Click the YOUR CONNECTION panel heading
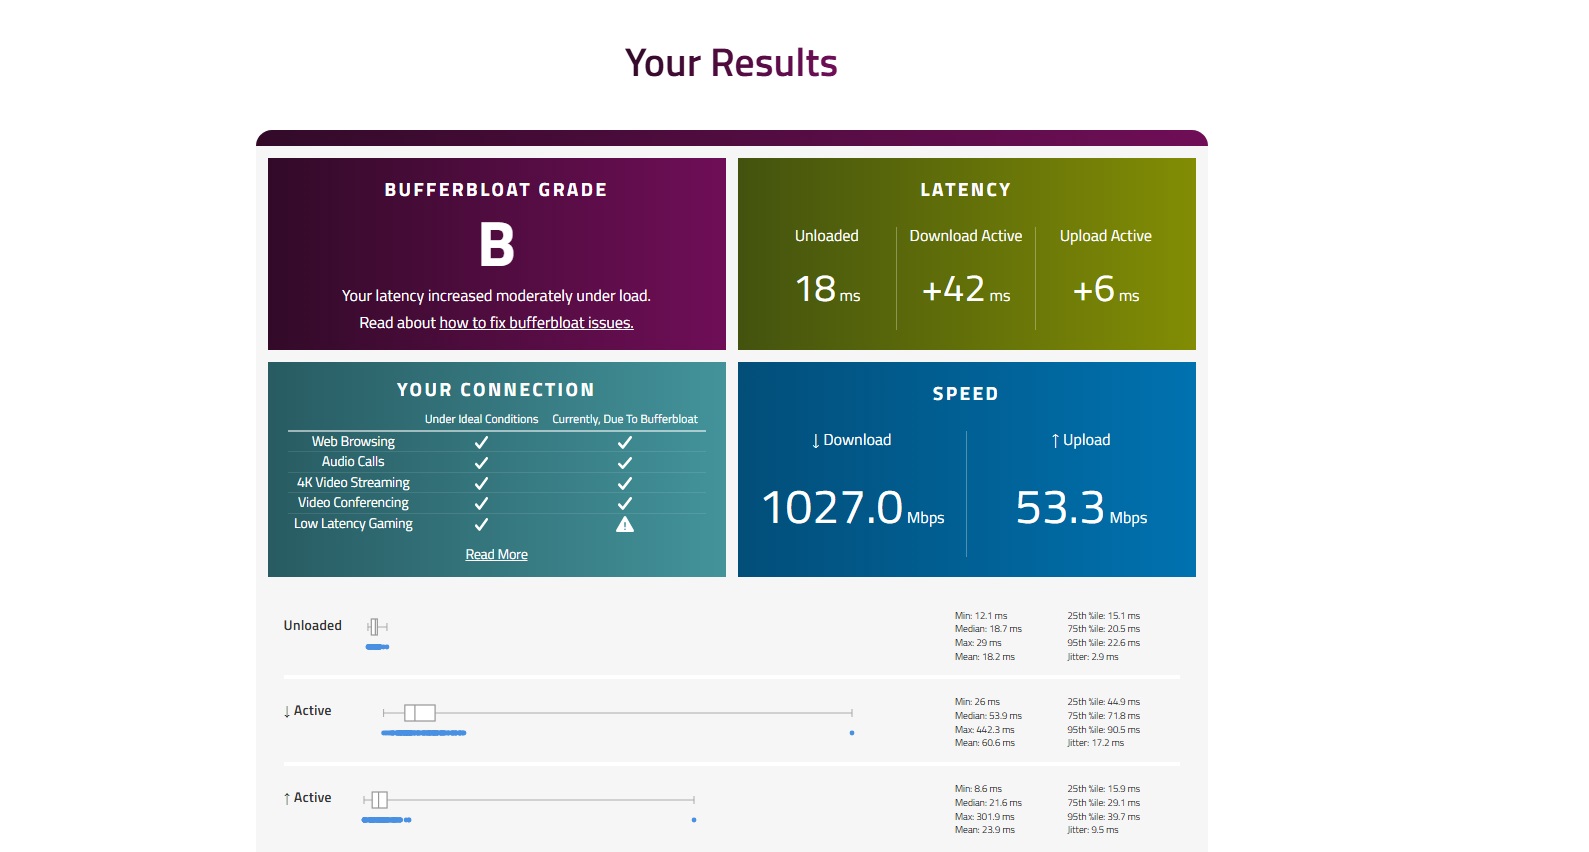 (x=496, y=390)
